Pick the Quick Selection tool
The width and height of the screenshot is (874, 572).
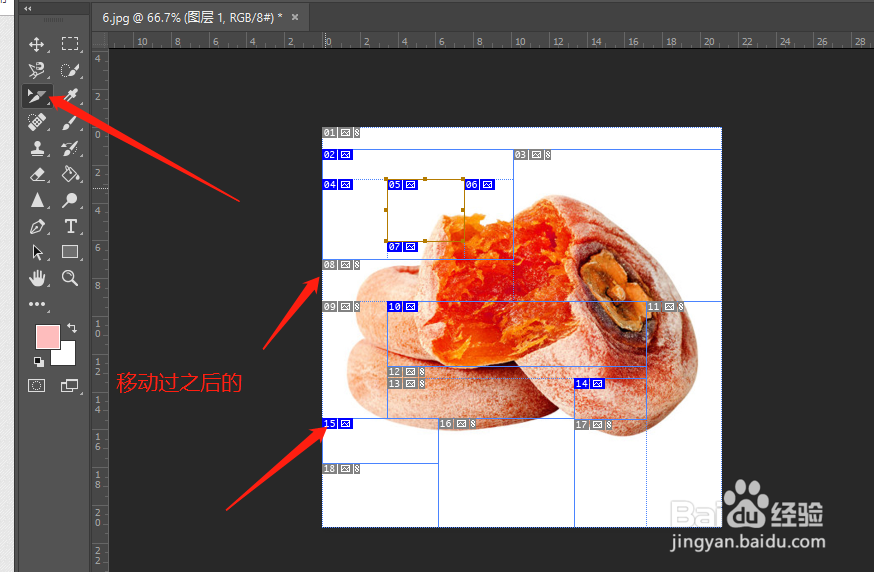70,70
